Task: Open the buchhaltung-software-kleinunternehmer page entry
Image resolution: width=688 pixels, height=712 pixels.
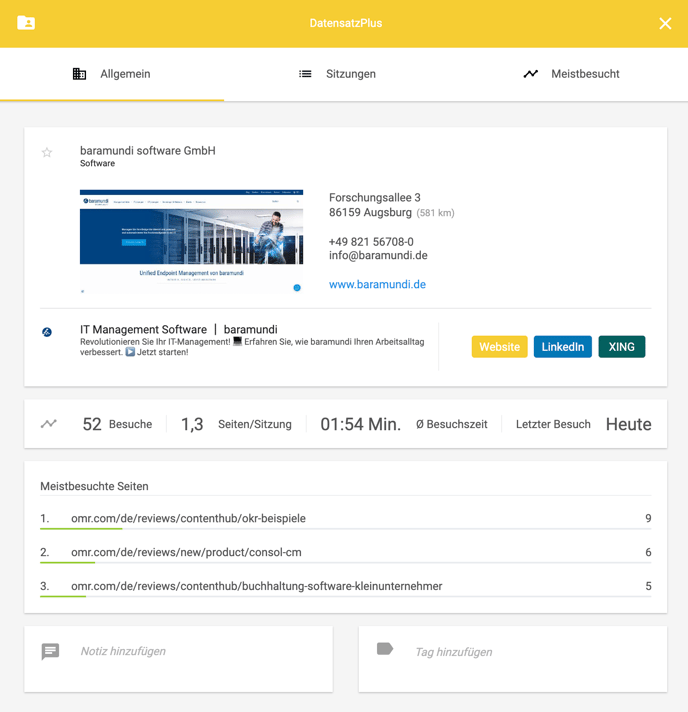Action: (x=346, y=586)
